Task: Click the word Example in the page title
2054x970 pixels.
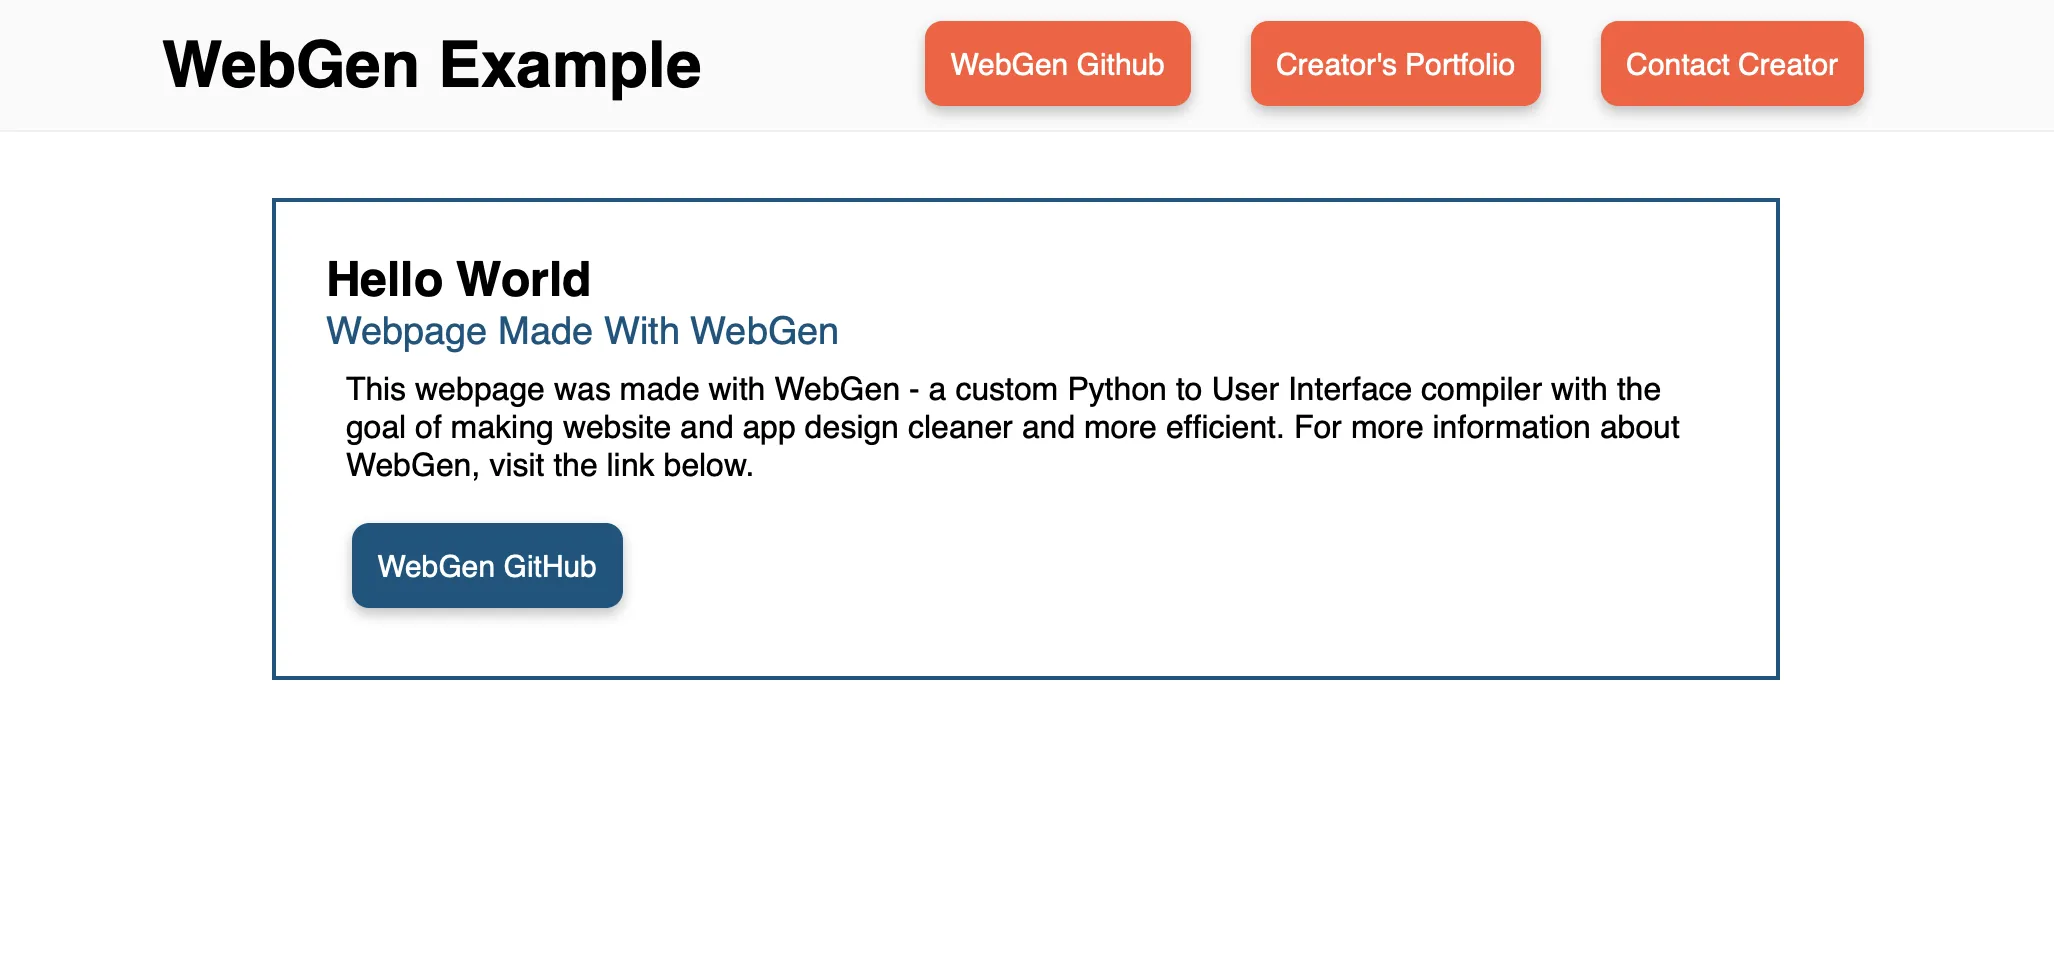Action: [x=570, y=66]
